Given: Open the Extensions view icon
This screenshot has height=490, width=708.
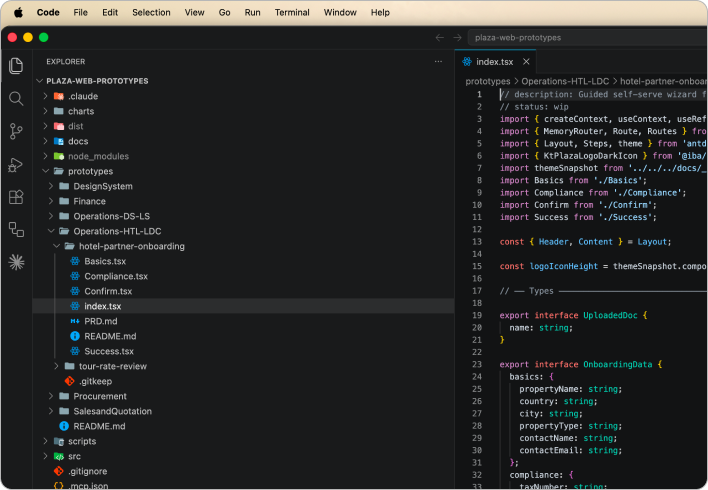Looking at the screenshot, I should coord(16,197).
